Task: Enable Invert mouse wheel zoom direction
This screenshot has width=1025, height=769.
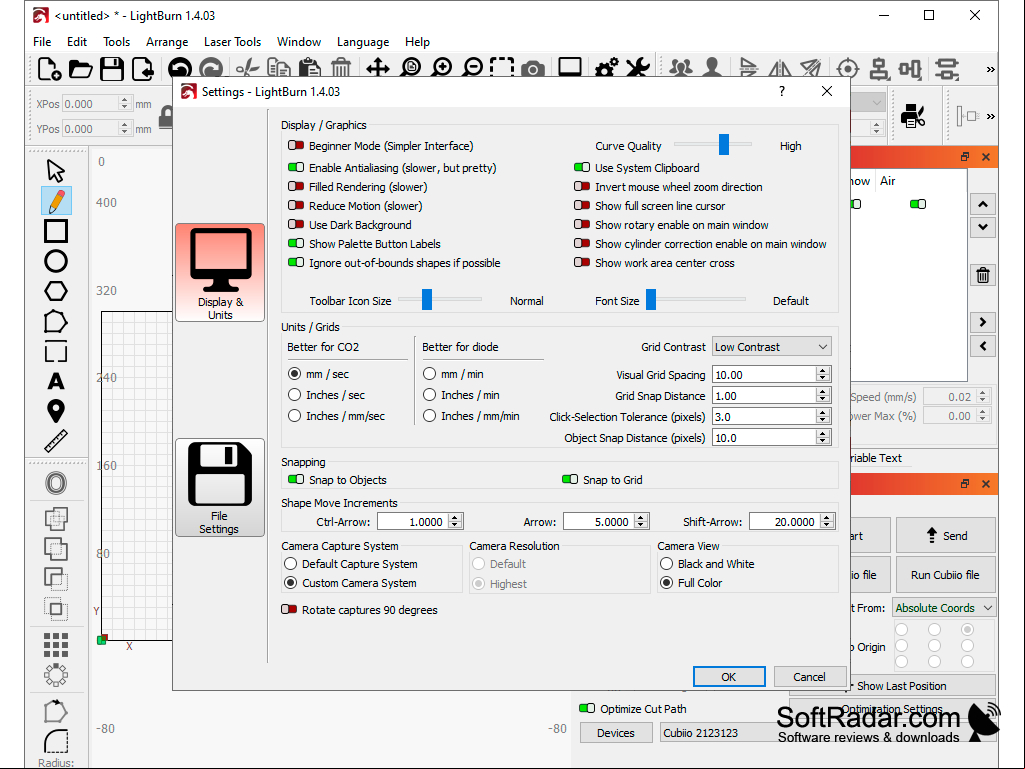Action: point(582,186)
